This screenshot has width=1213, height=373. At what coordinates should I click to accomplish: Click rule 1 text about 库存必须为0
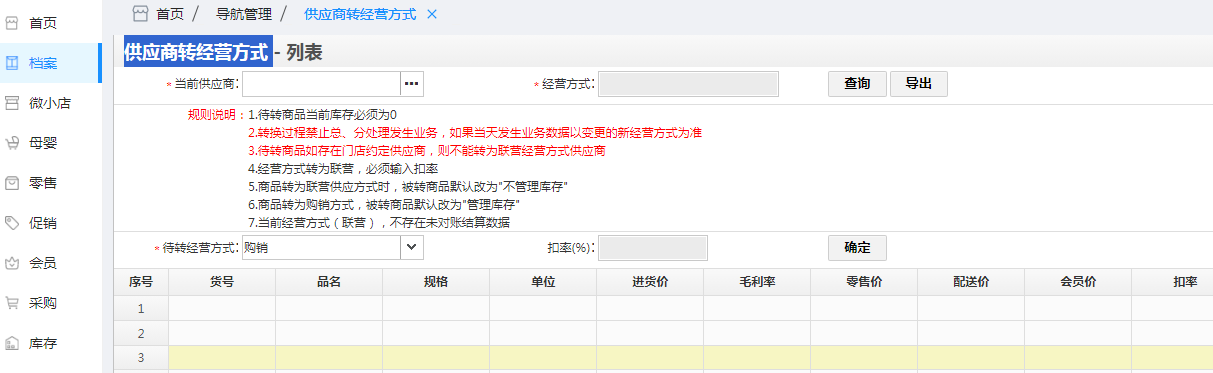pos(323,115)
